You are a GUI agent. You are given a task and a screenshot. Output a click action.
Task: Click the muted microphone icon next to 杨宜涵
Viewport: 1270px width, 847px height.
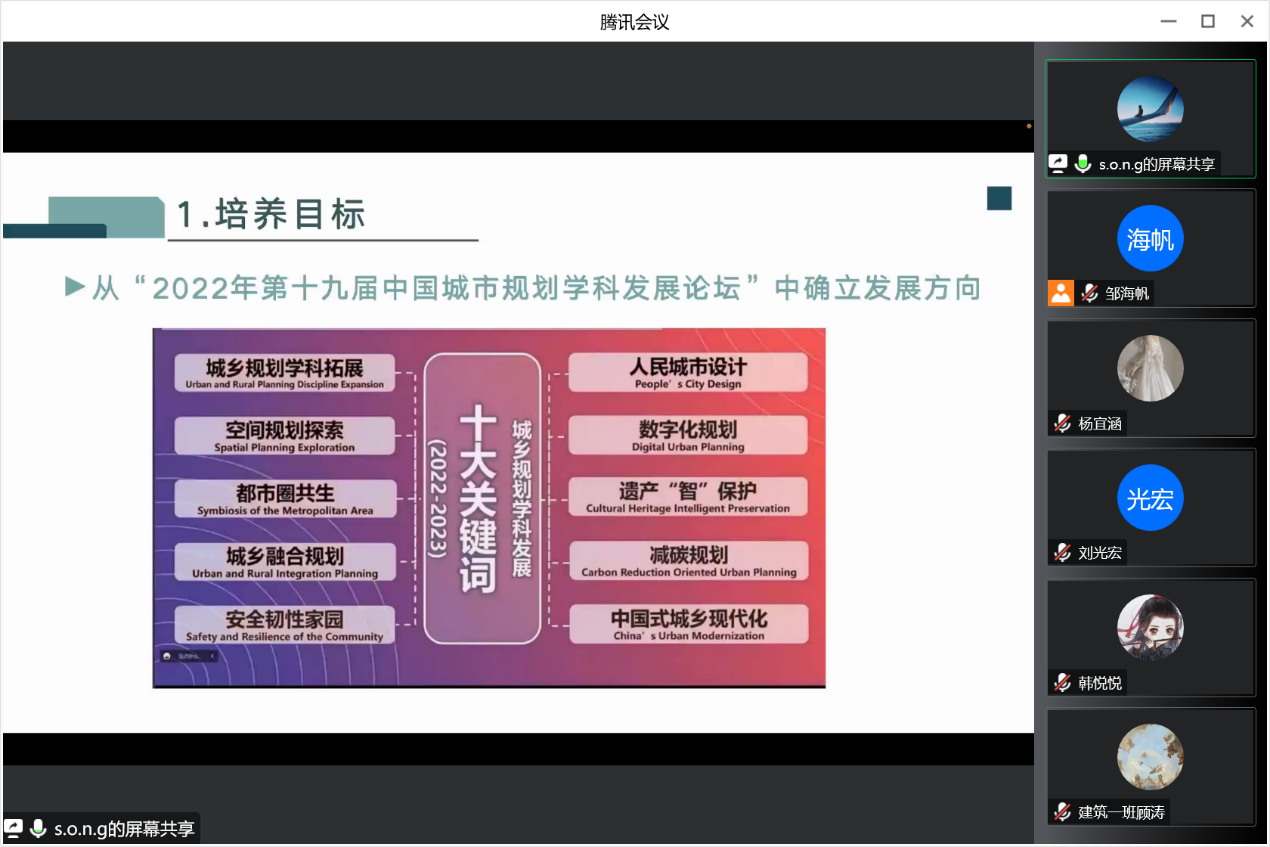point(1062,423)
